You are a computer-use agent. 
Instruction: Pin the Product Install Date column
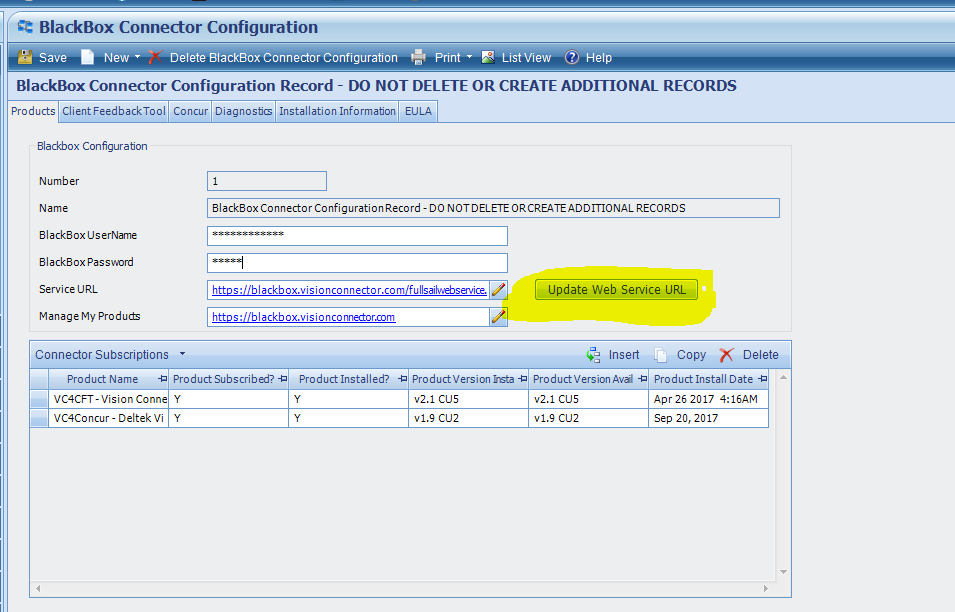point(763,379)
